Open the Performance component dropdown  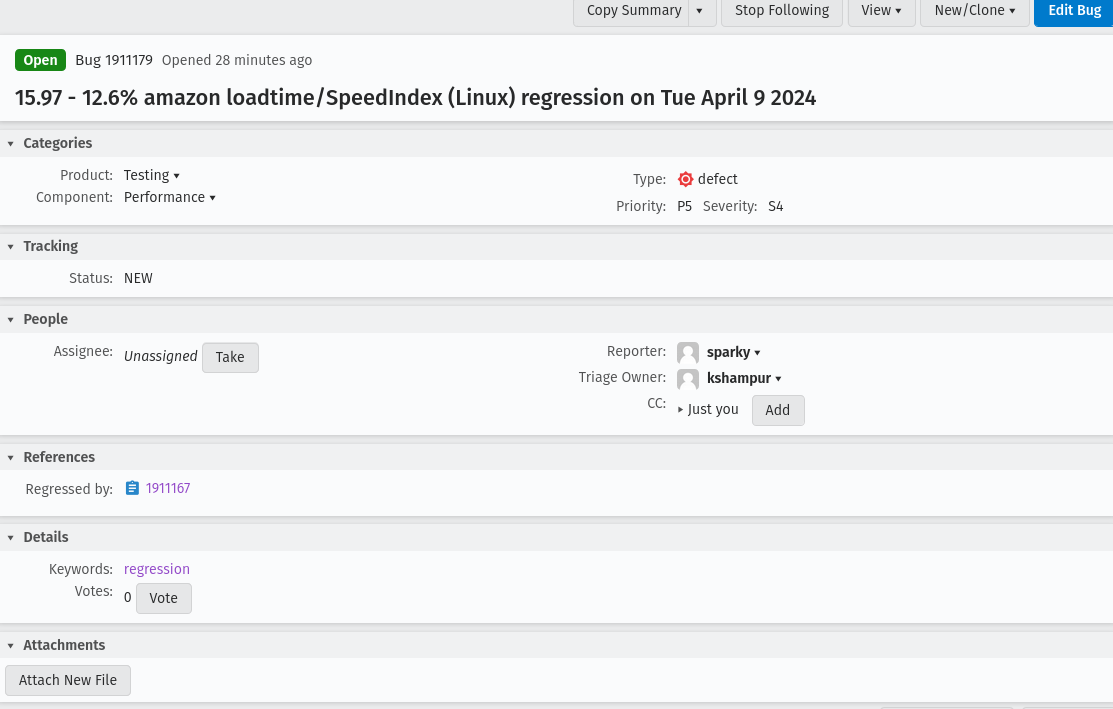[x=169, y=198]
